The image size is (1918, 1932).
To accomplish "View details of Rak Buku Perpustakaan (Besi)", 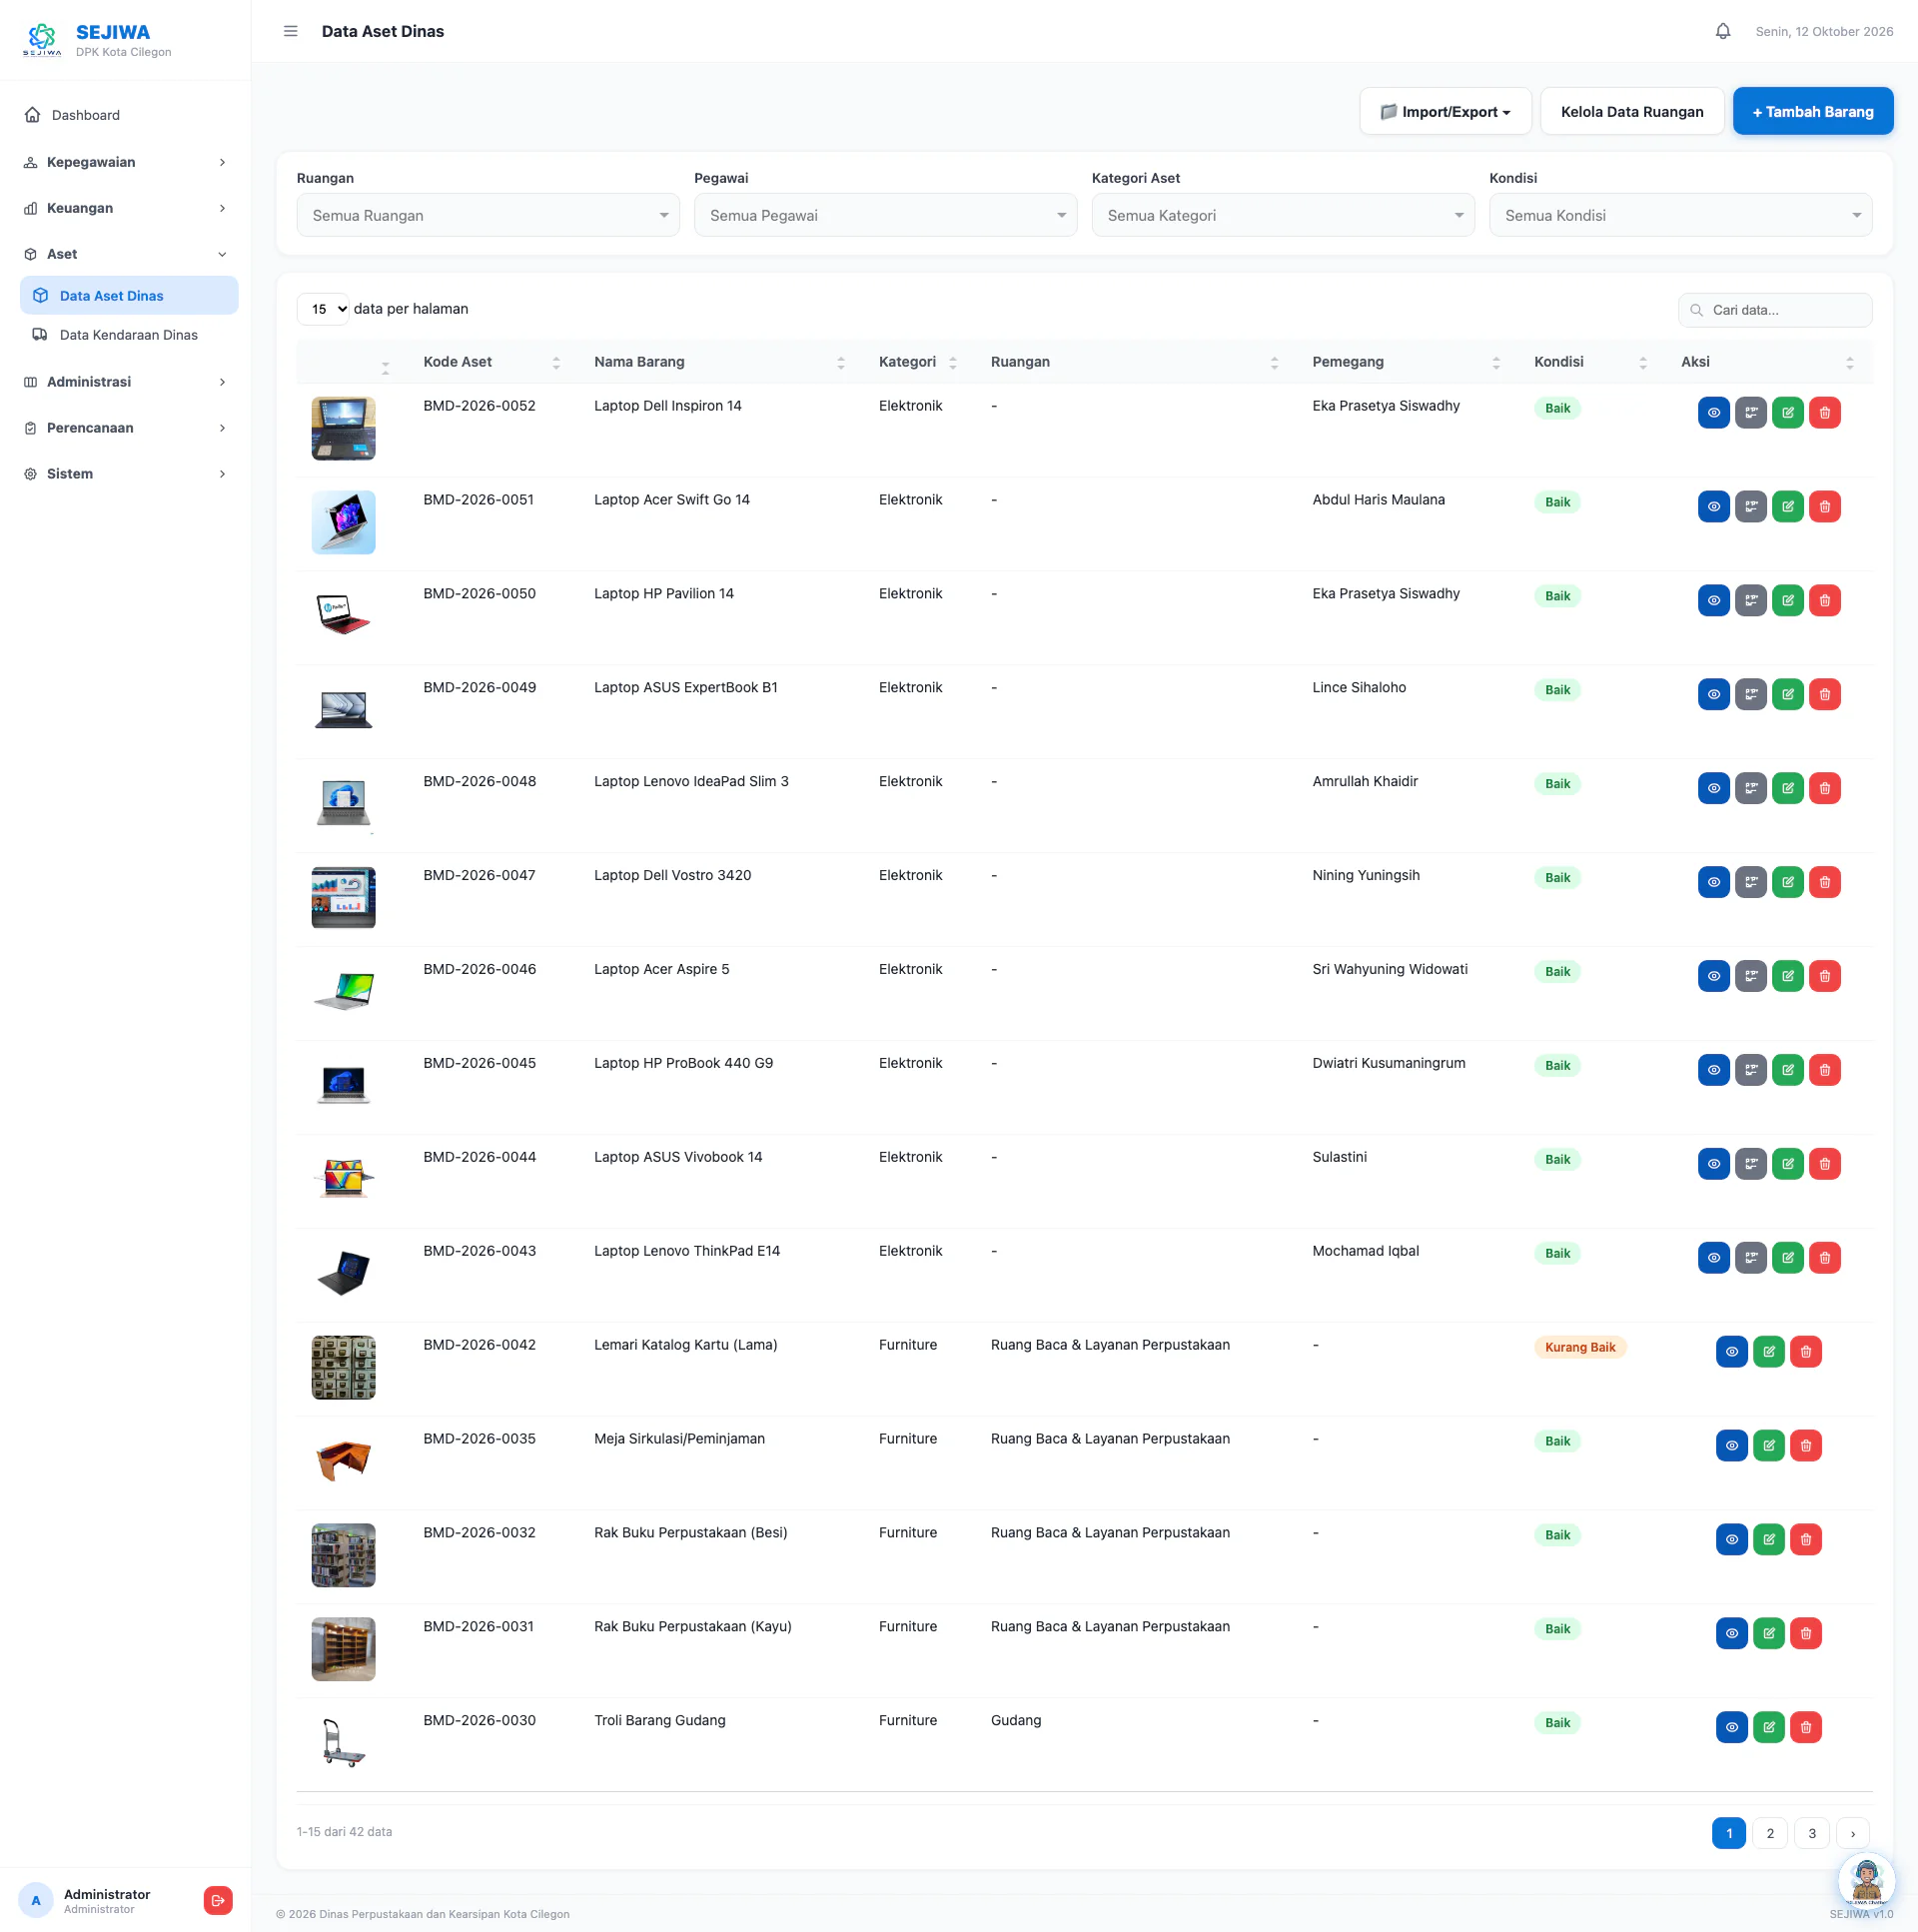I will (1731, 1540).
